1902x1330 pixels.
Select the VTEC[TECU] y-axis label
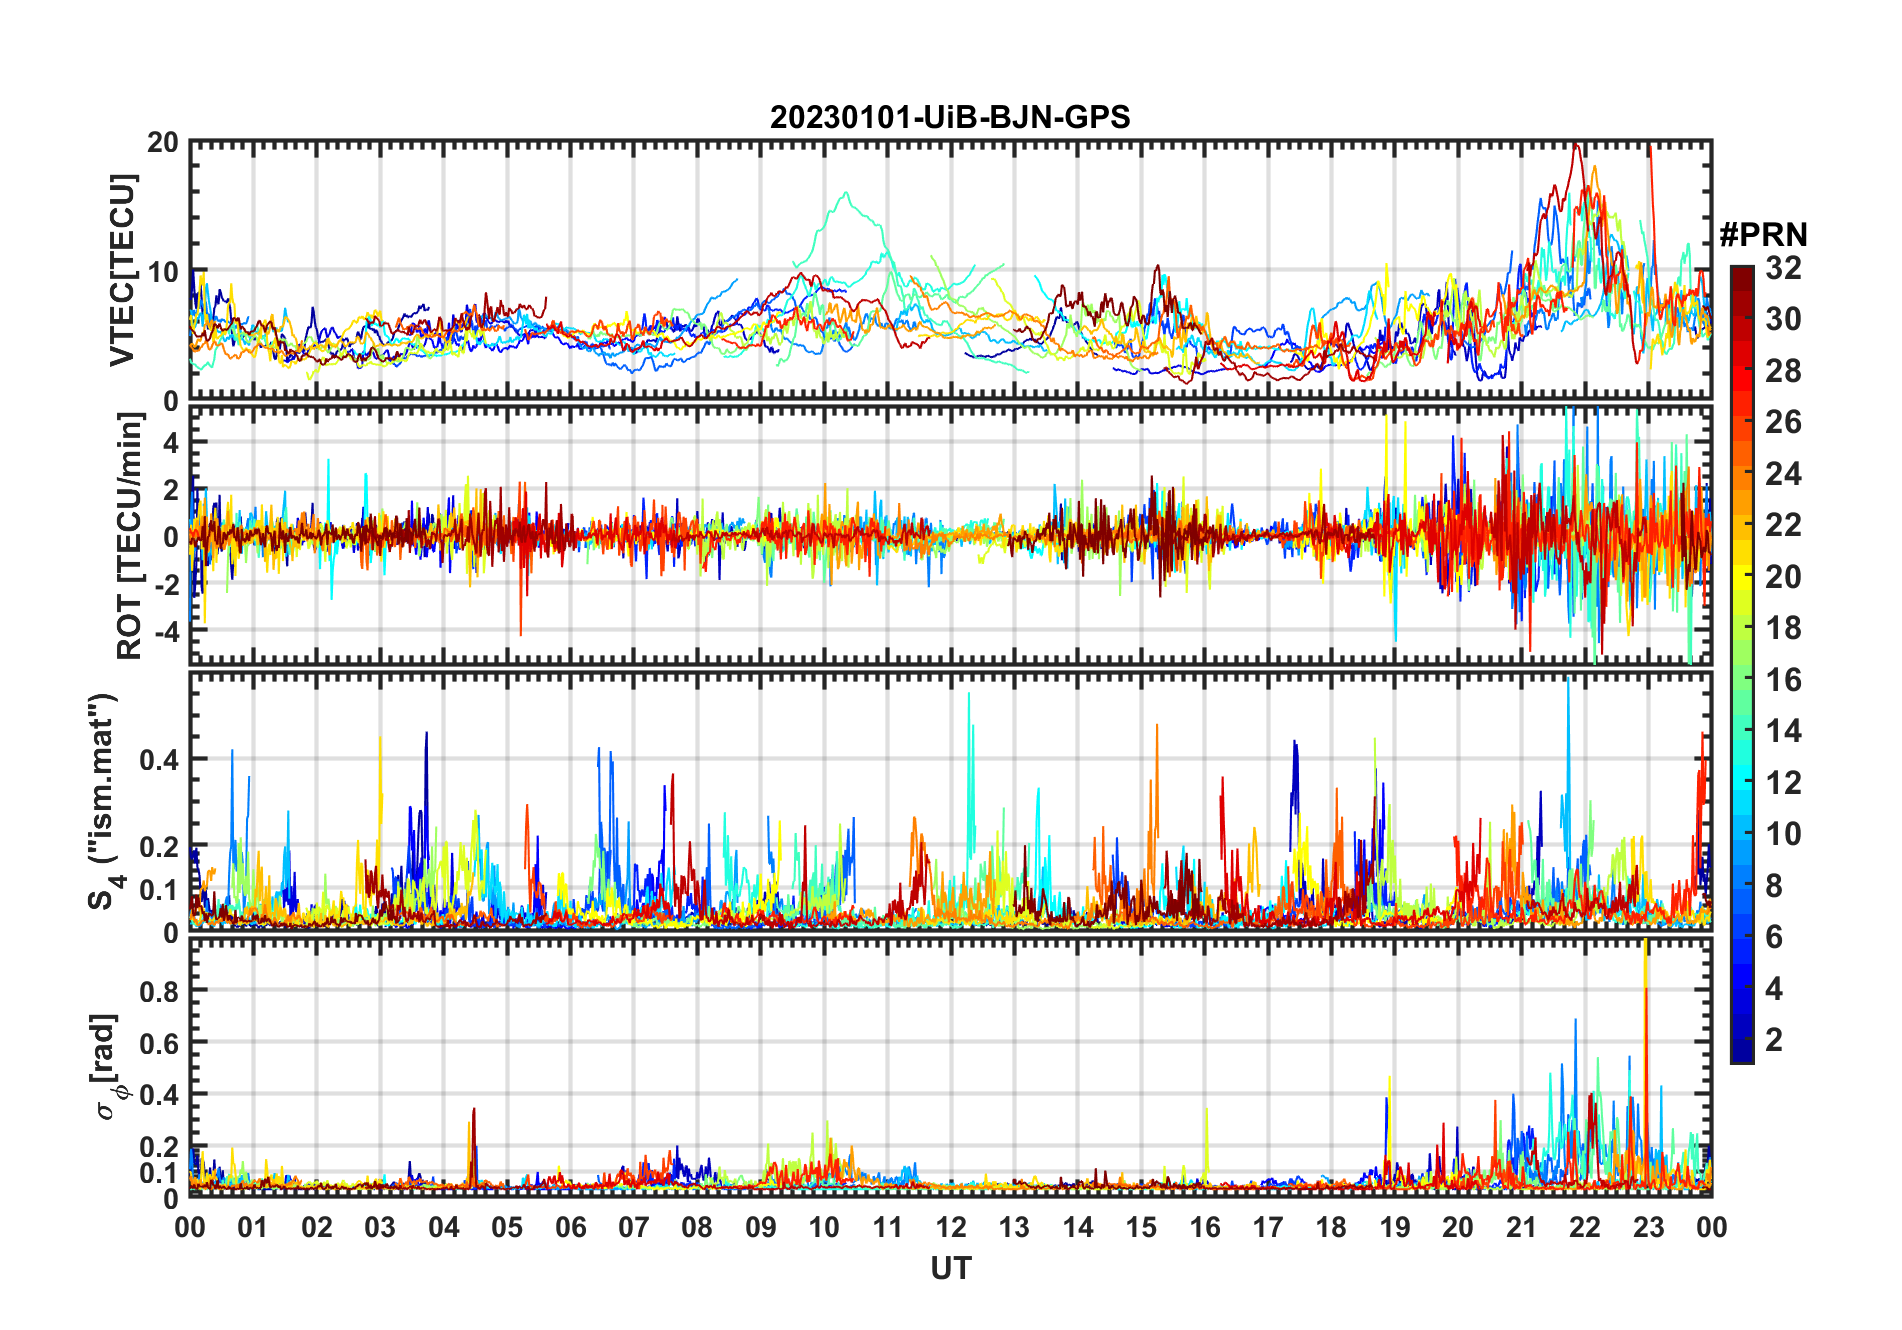(x=122, y=270)
